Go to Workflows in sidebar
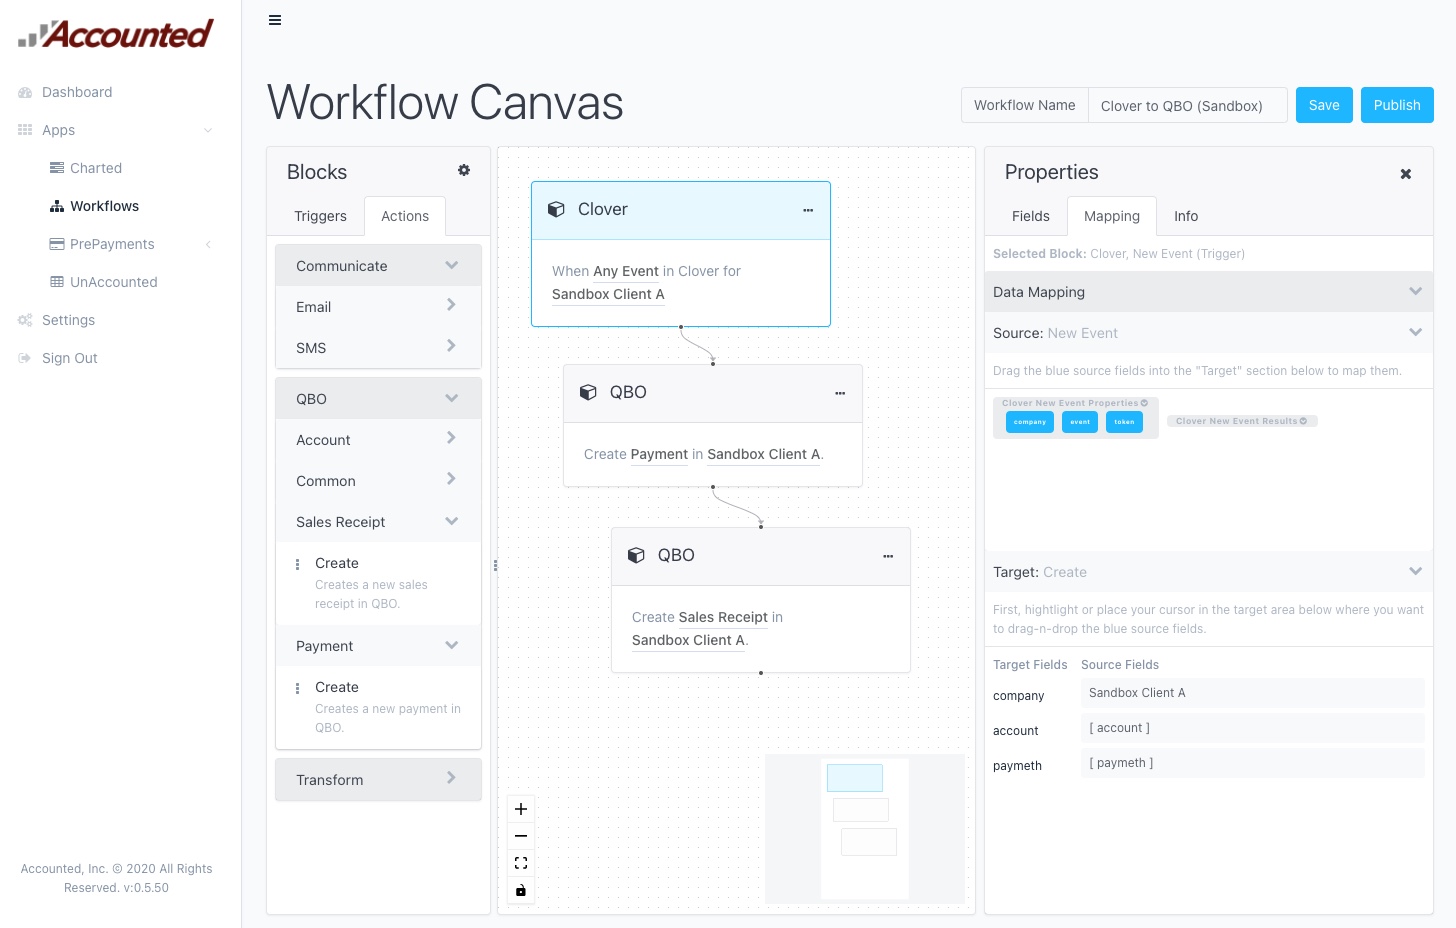Screen dimensions: 1456x928 point(104,206)
